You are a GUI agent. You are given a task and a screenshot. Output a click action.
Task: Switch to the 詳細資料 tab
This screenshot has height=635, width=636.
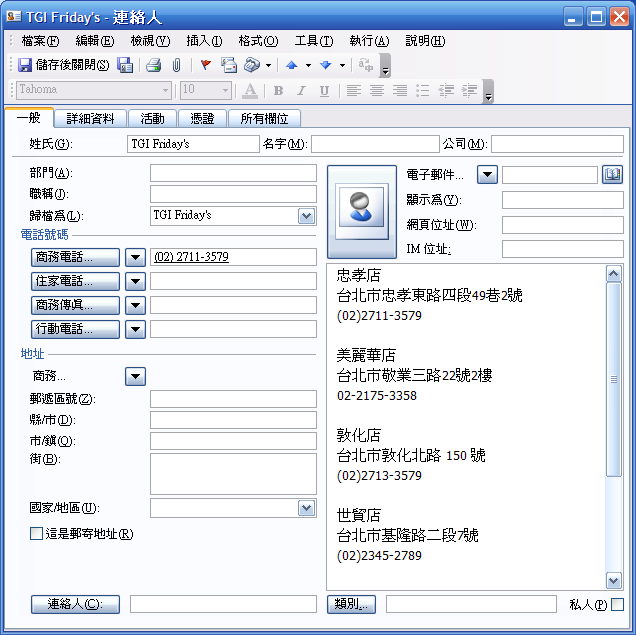(90, 118)
